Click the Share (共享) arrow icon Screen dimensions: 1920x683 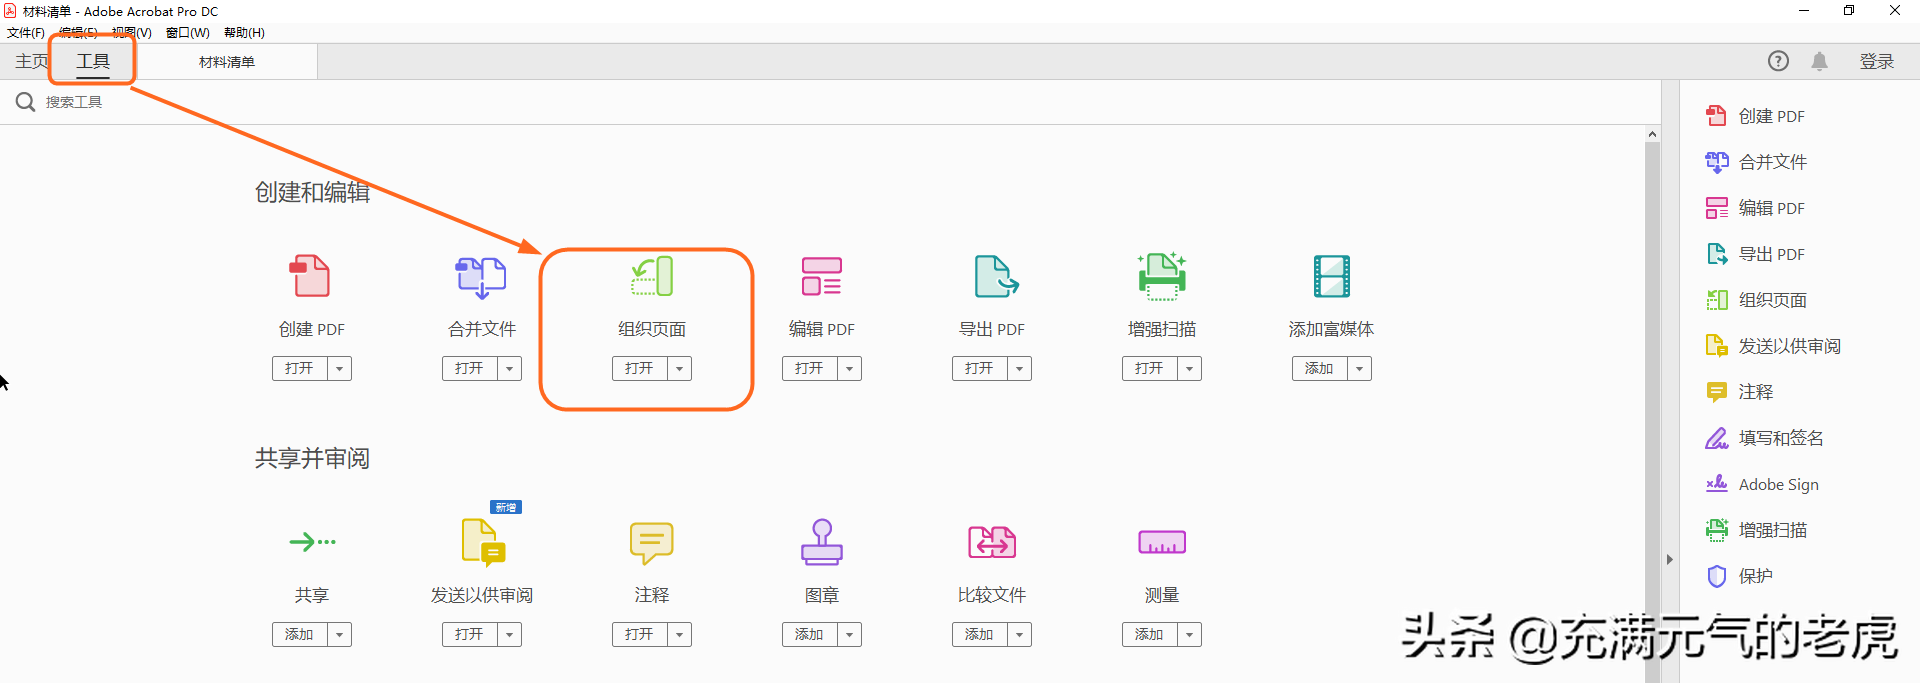[312, 542]
